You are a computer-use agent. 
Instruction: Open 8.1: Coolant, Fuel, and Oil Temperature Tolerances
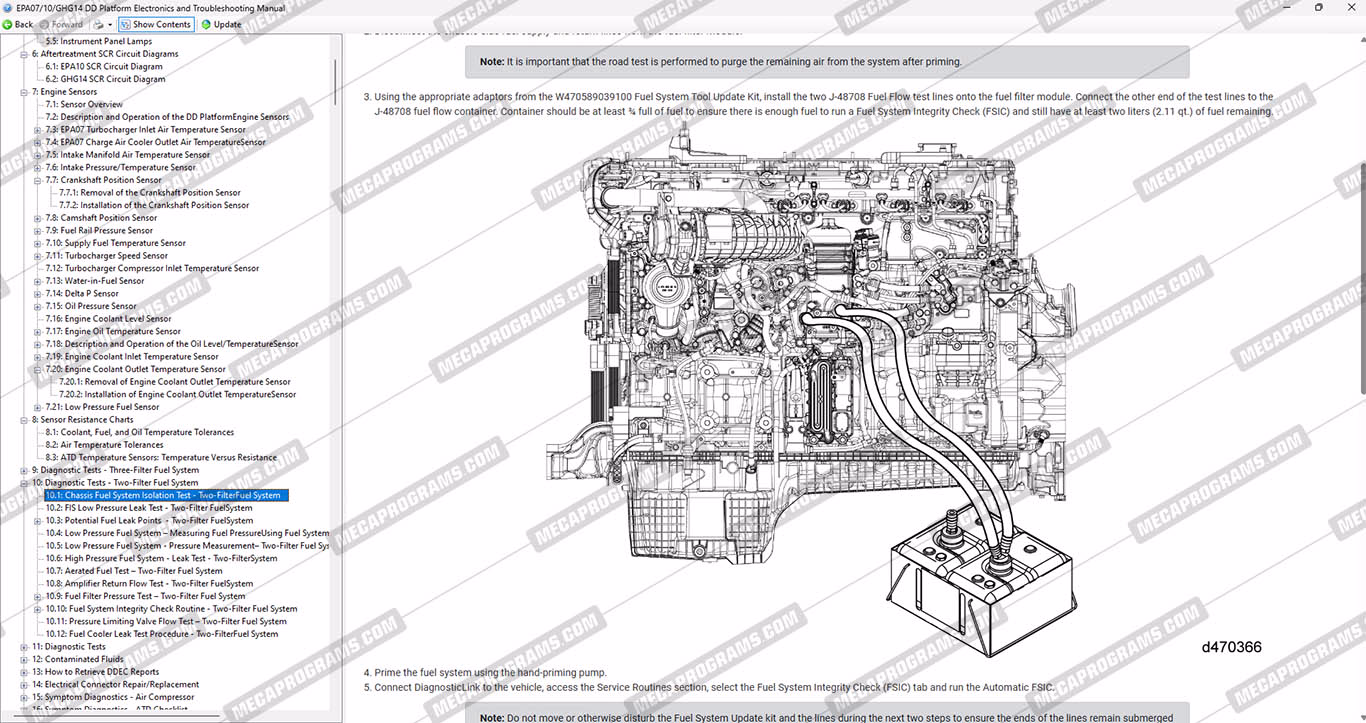coord(139,433)
